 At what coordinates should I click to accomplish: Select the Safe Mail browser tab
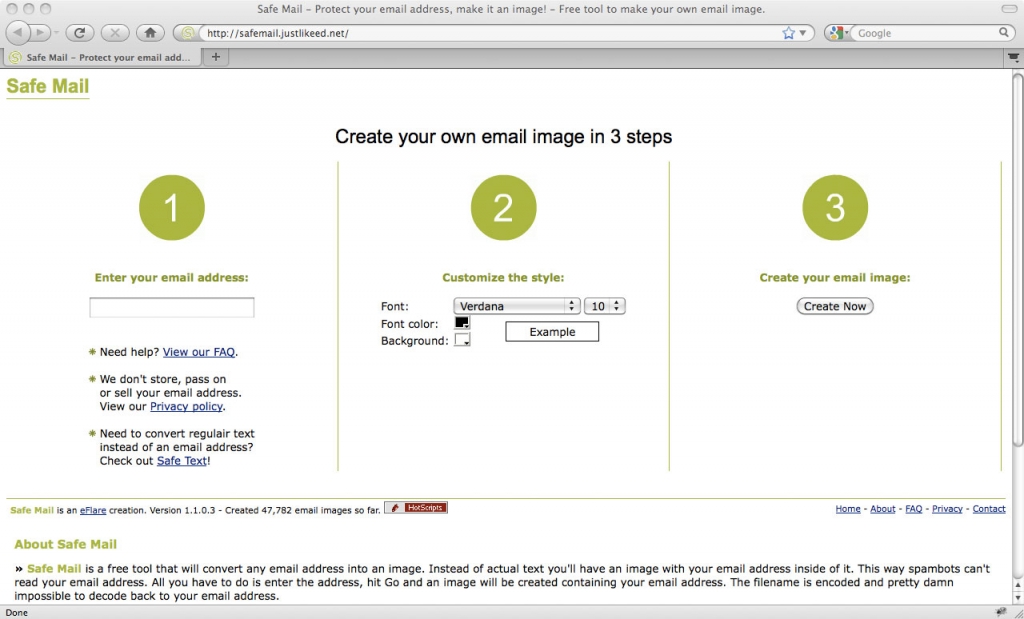101,57
